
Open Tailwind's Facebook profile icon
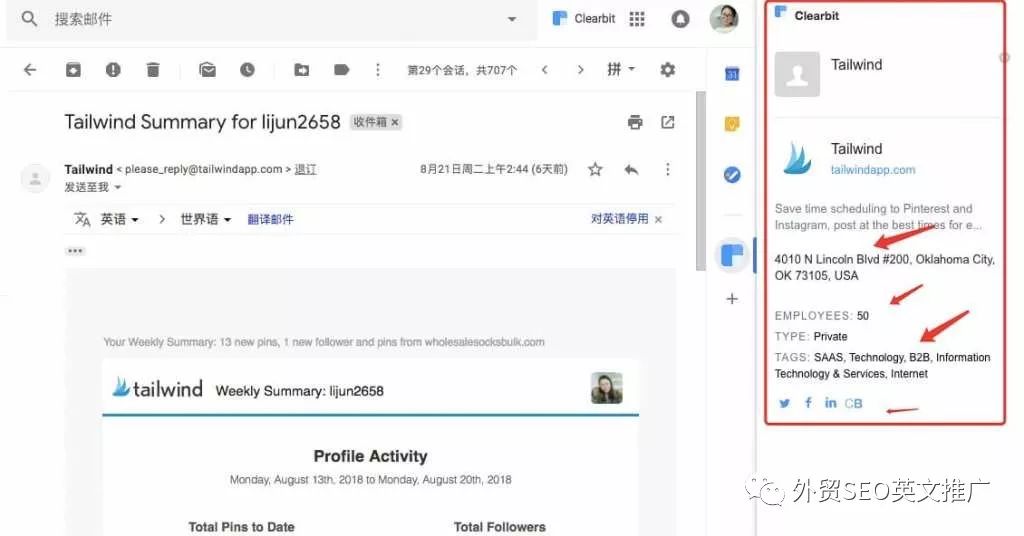[x=808, y=403]
